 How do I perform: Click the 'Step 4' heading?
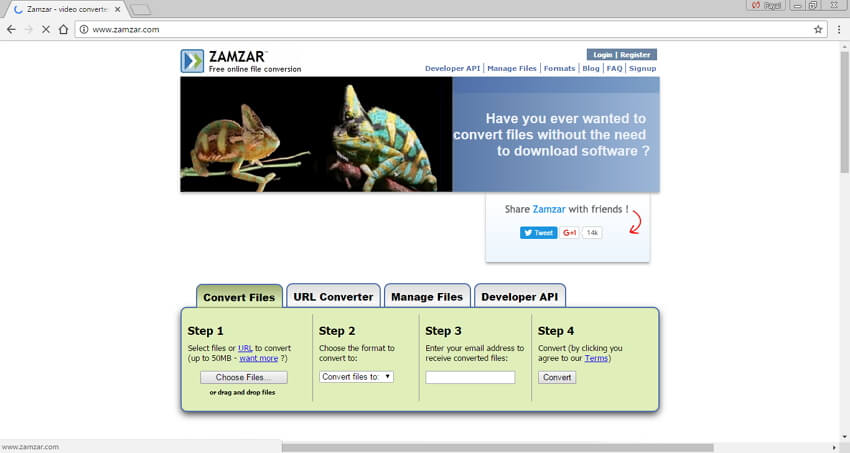click(556, 331)
